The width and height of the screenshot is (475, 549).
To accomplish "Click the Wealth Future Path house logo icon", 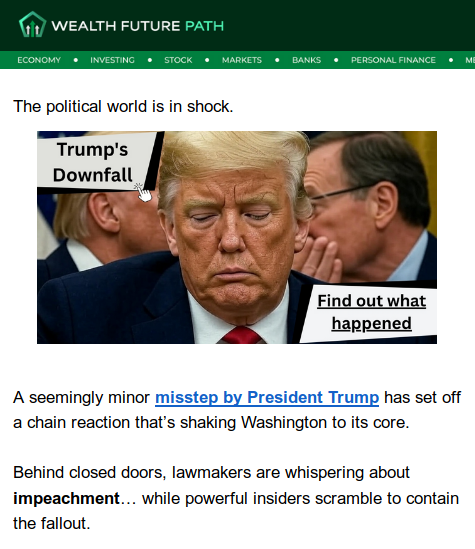I will coord(32,25).
